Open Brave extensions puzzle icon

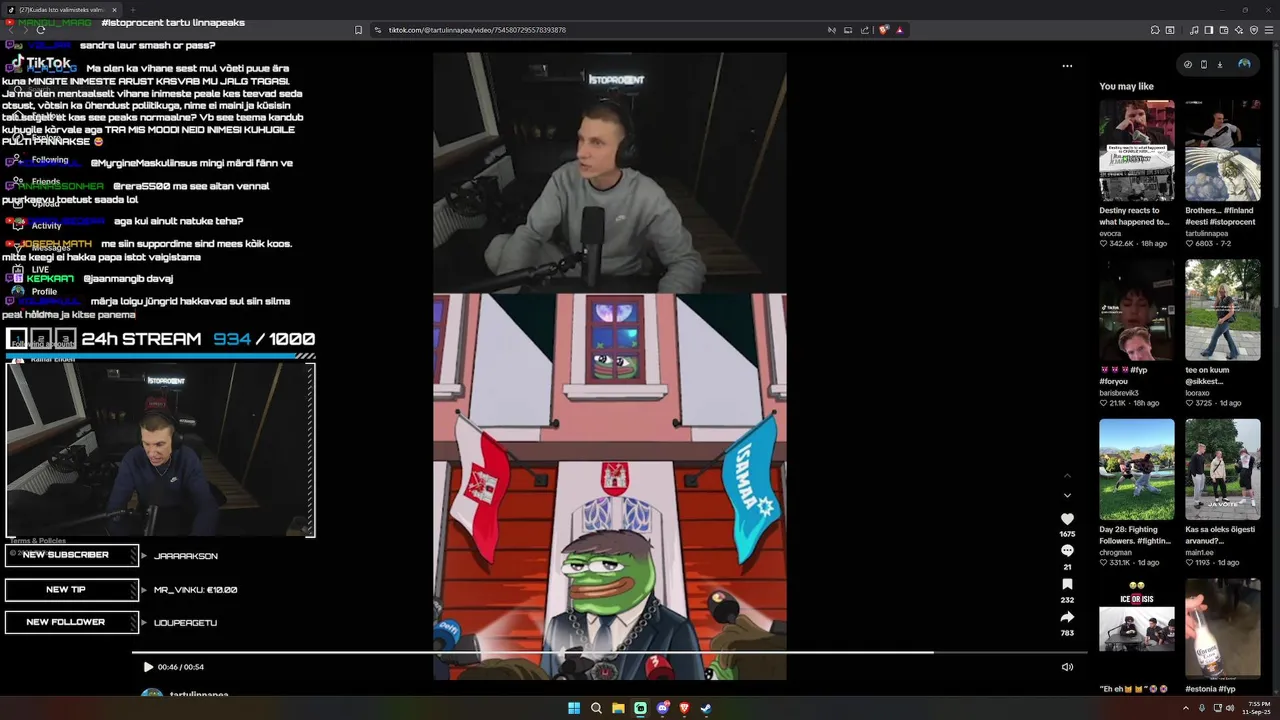1155,30
